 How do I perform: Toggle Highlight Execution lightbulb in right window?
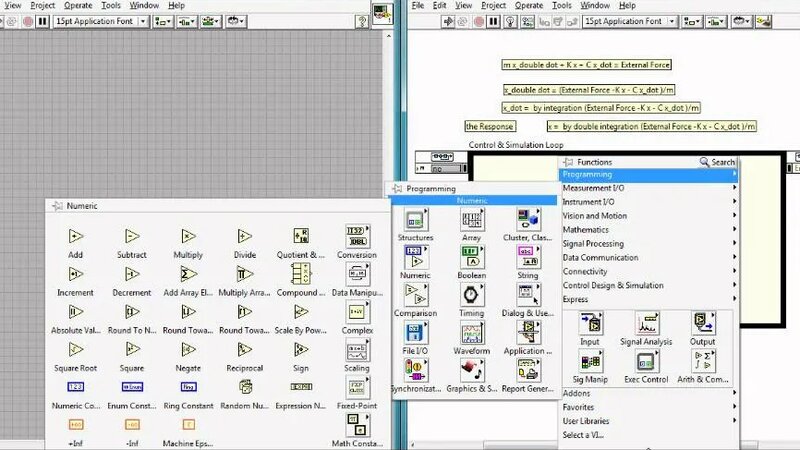(510, 21)
